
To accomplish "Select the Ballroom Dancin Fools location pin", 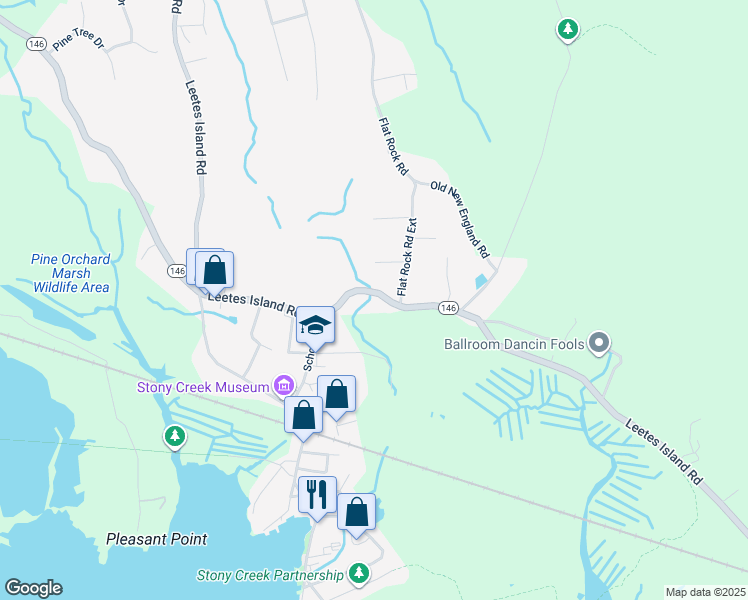I will pos(599,343).
